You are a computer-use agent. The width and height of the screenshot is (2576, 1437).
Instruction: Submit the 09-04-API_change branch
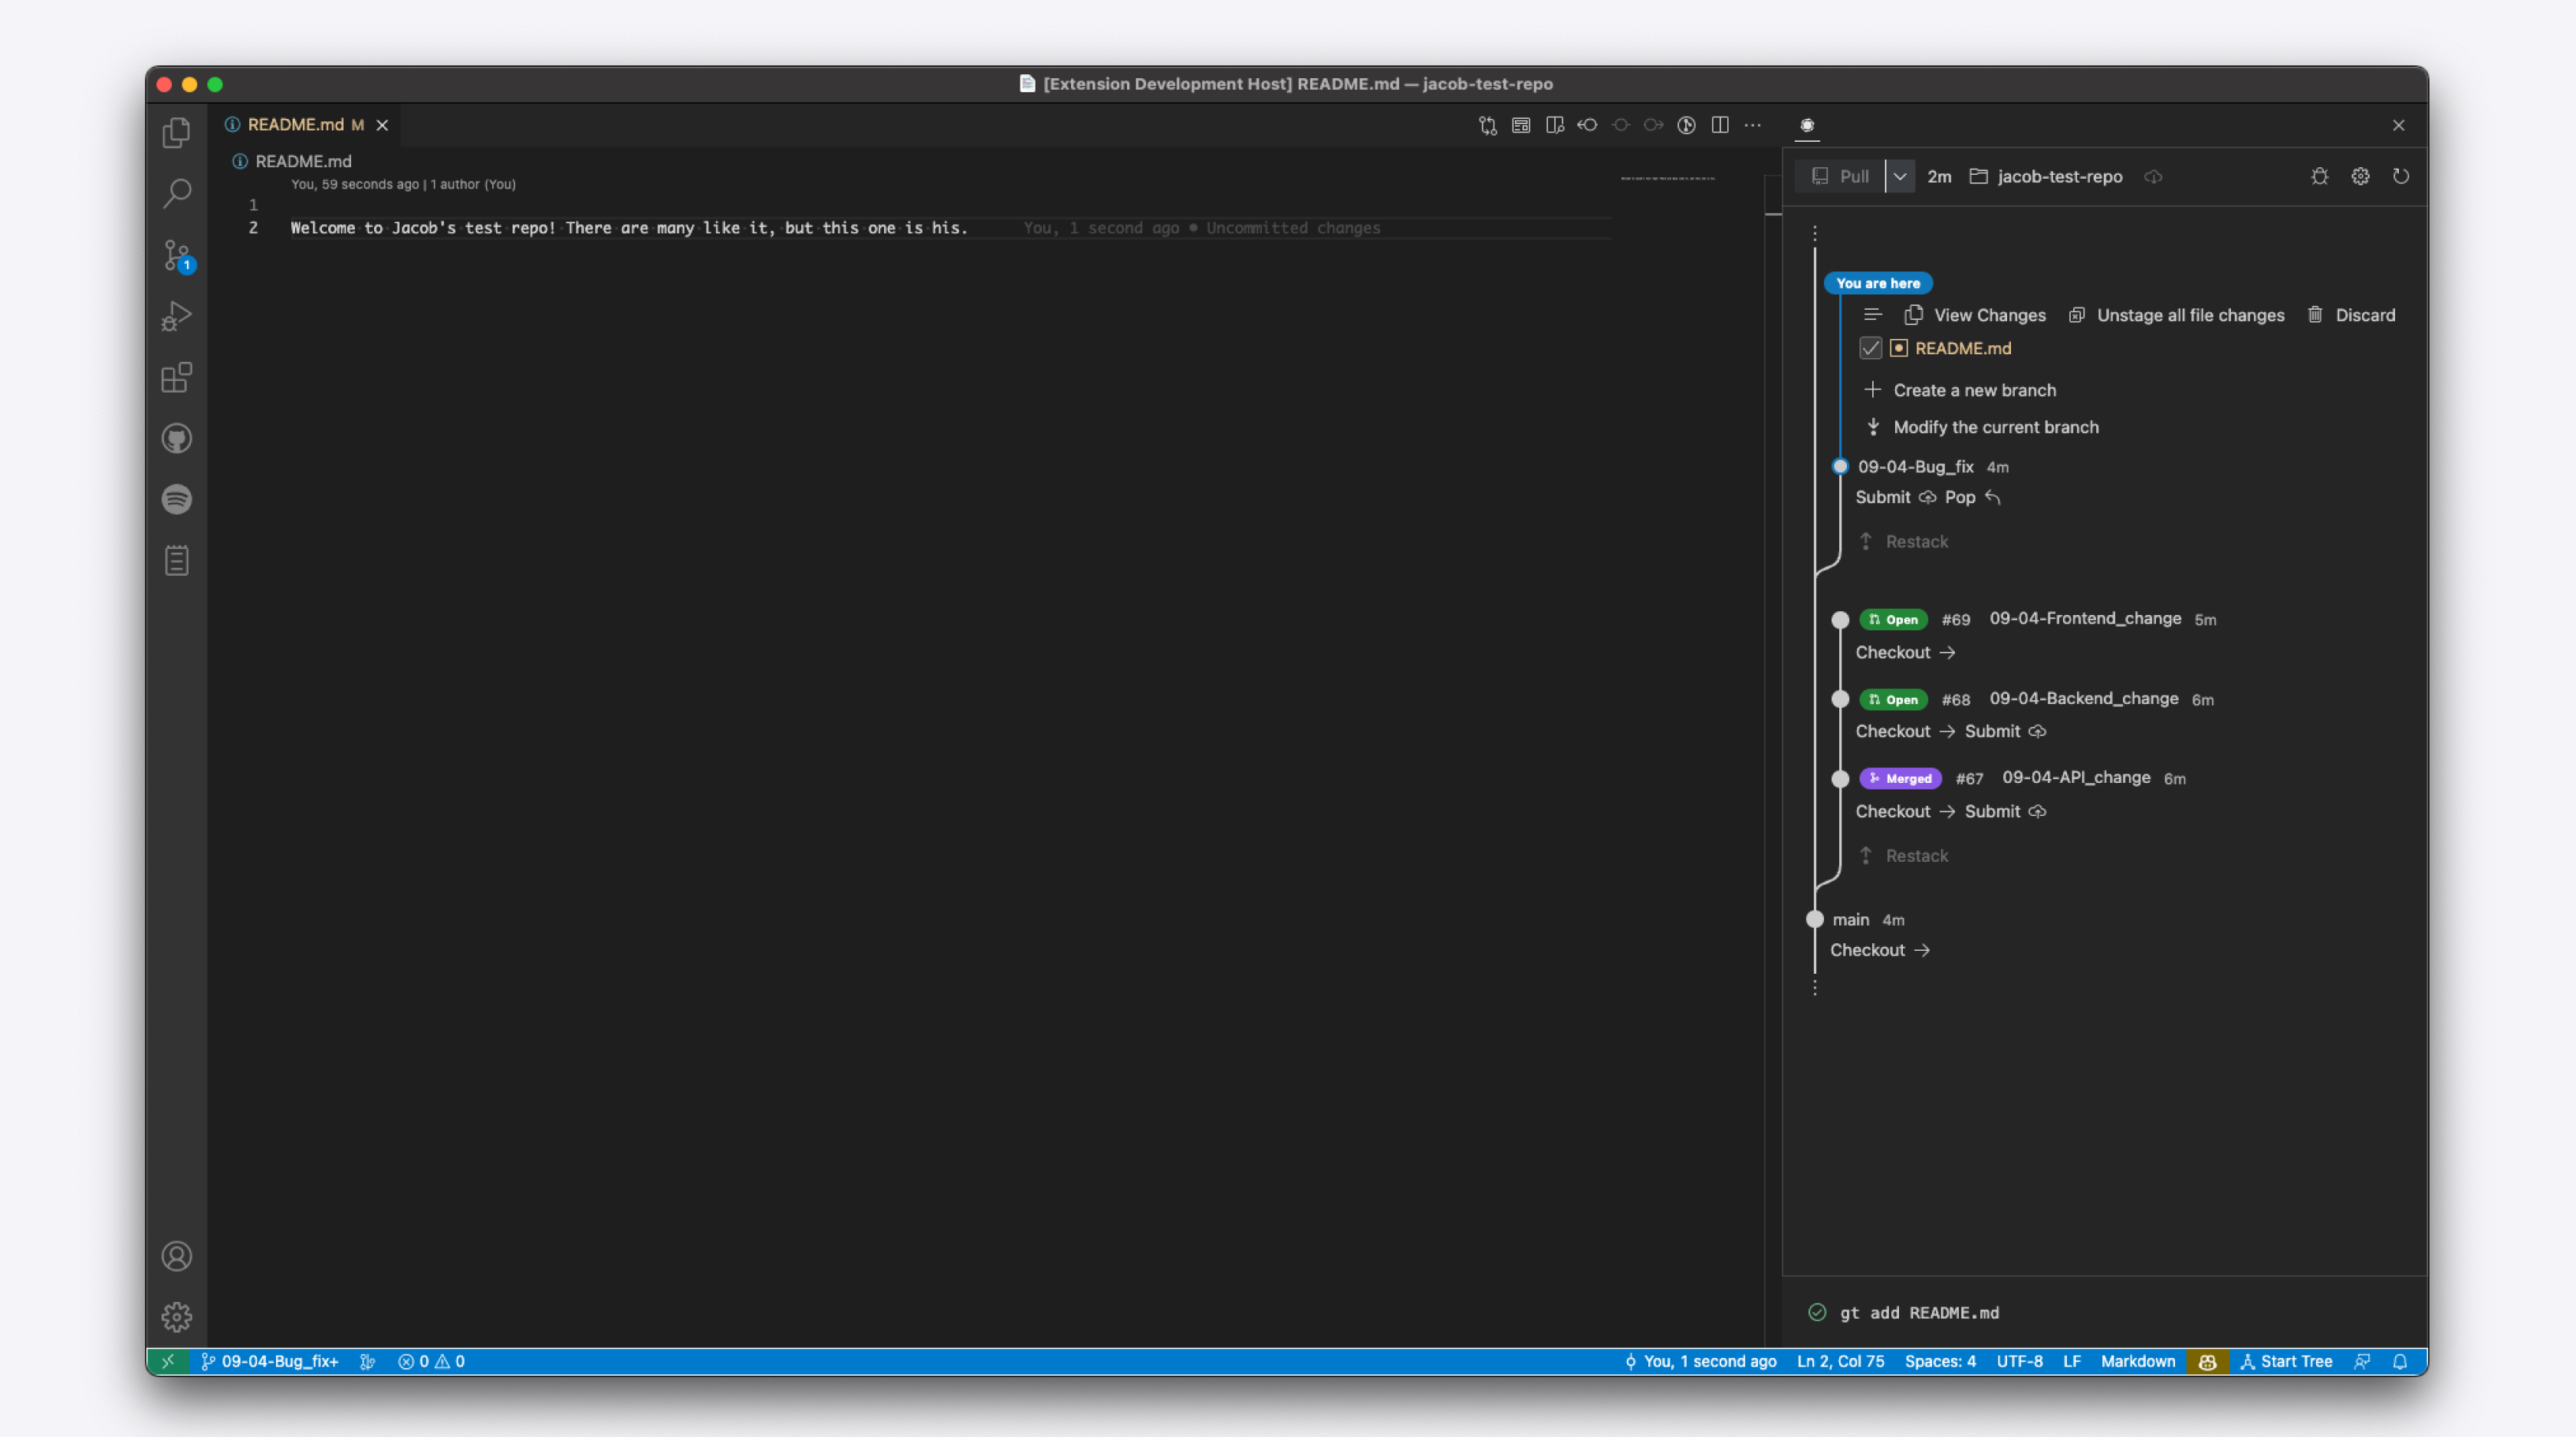point(2005,811)
